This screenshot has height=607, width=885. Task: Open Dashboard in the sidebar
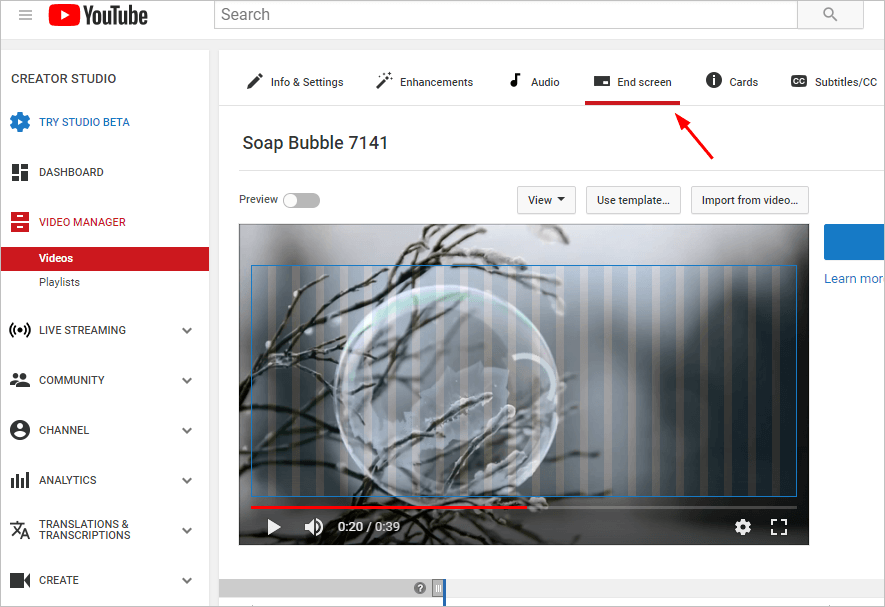[71, 172]
